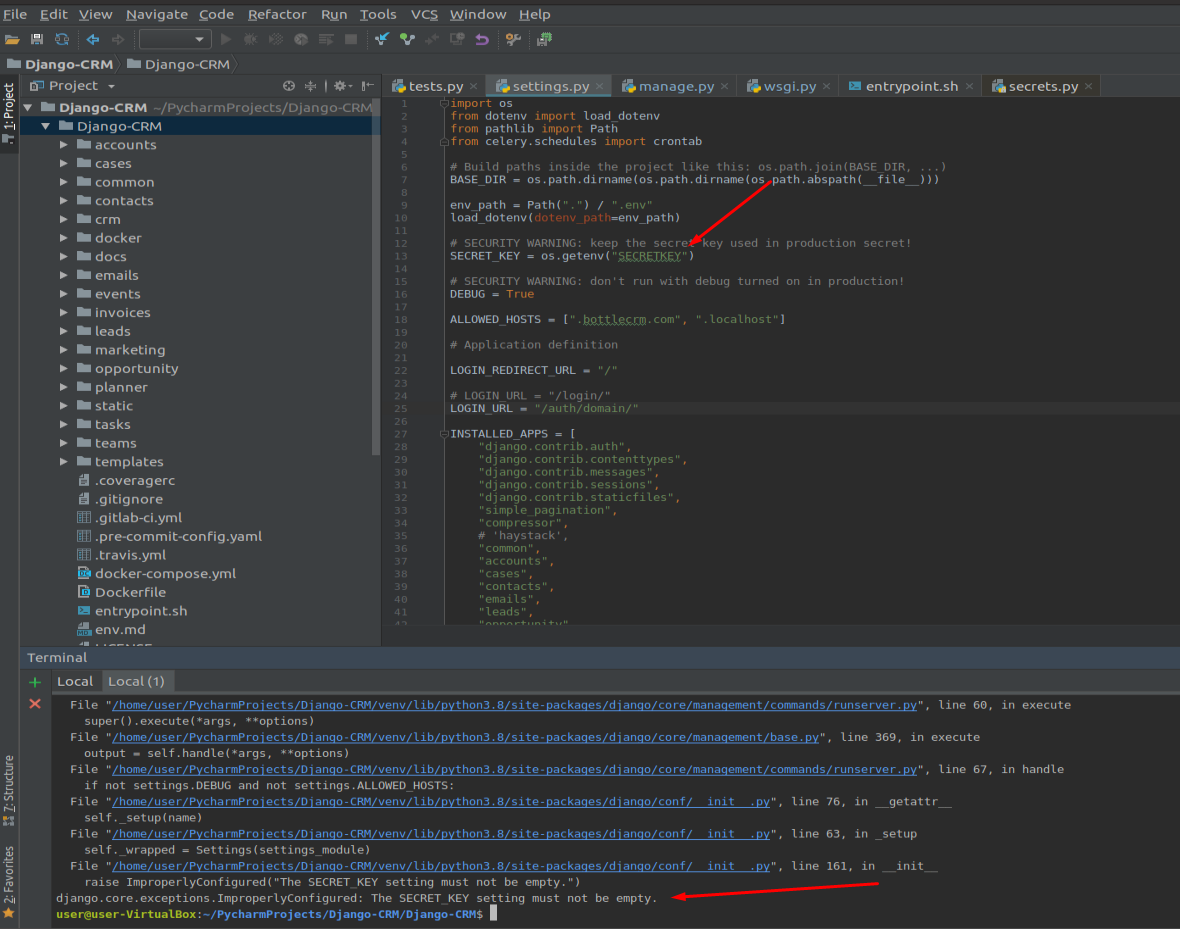
Task: Open the Navigate menu
Action: coord(157,14)
